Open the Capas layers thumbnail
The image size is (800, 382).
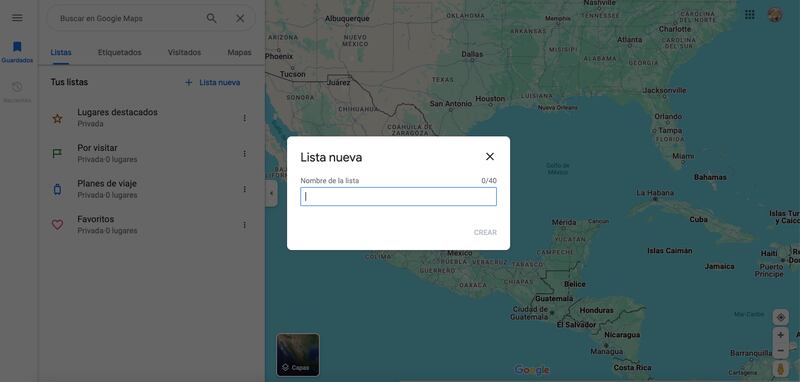click(298, 355)
